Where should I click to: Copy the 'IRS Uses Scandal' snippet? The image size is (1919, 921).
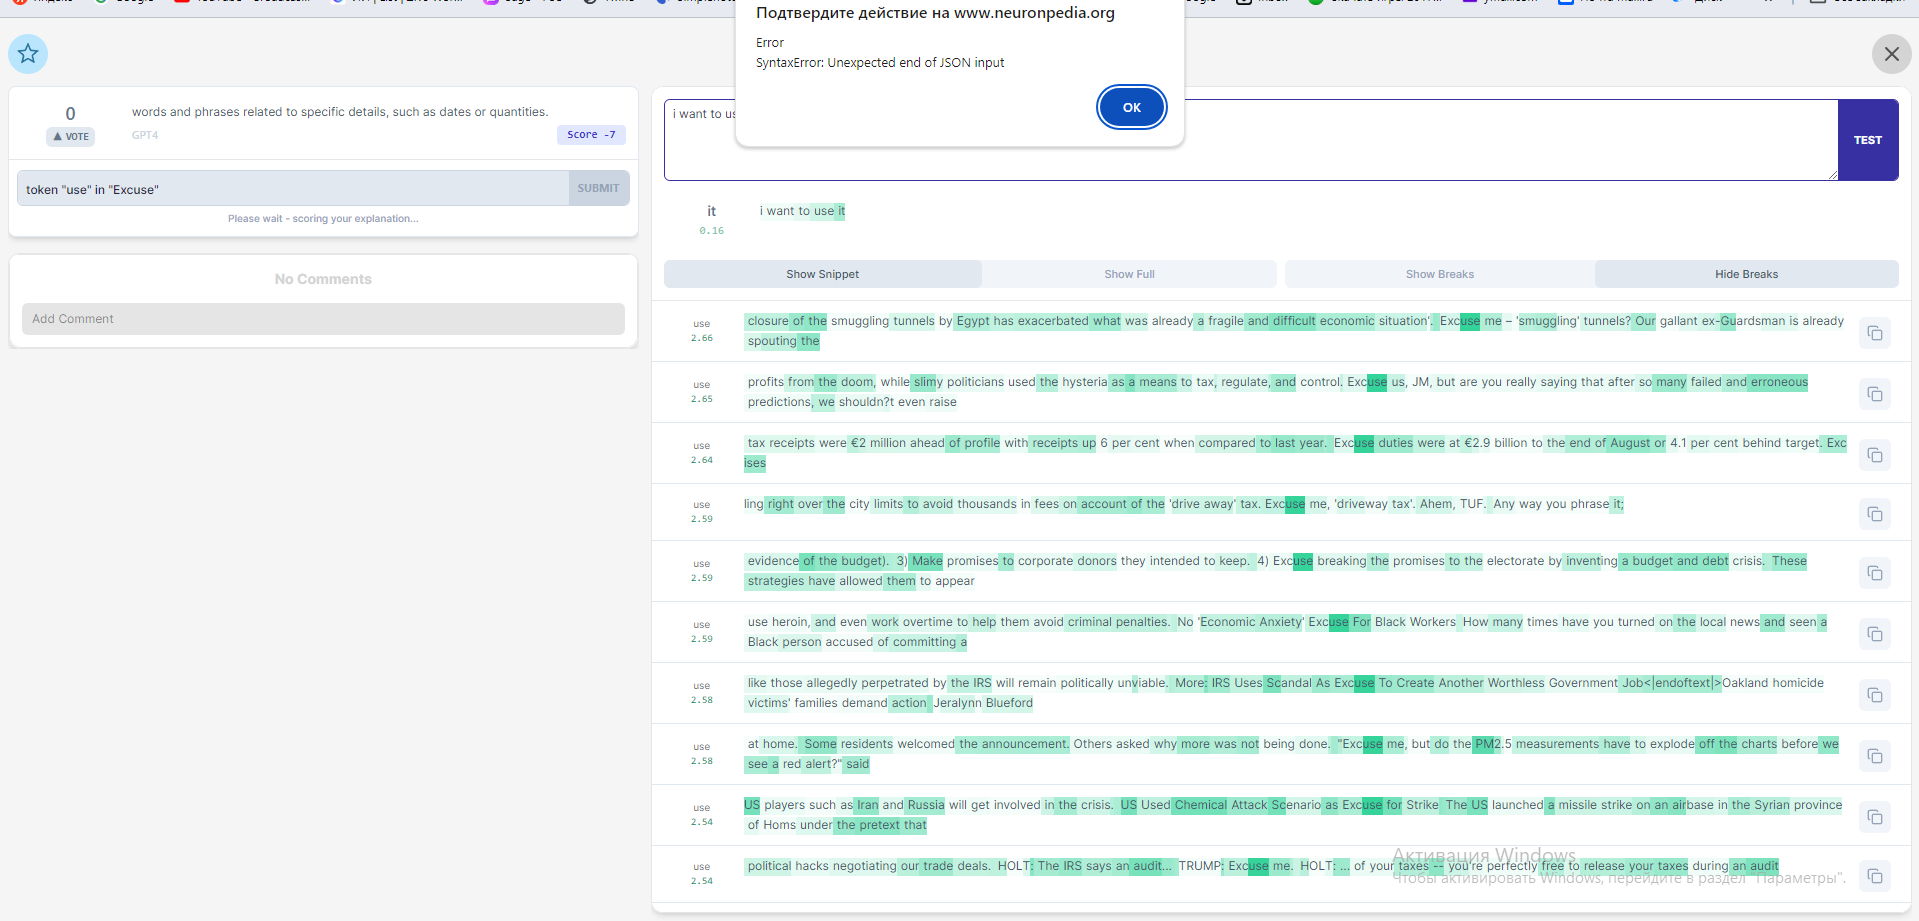[1875, 695]
